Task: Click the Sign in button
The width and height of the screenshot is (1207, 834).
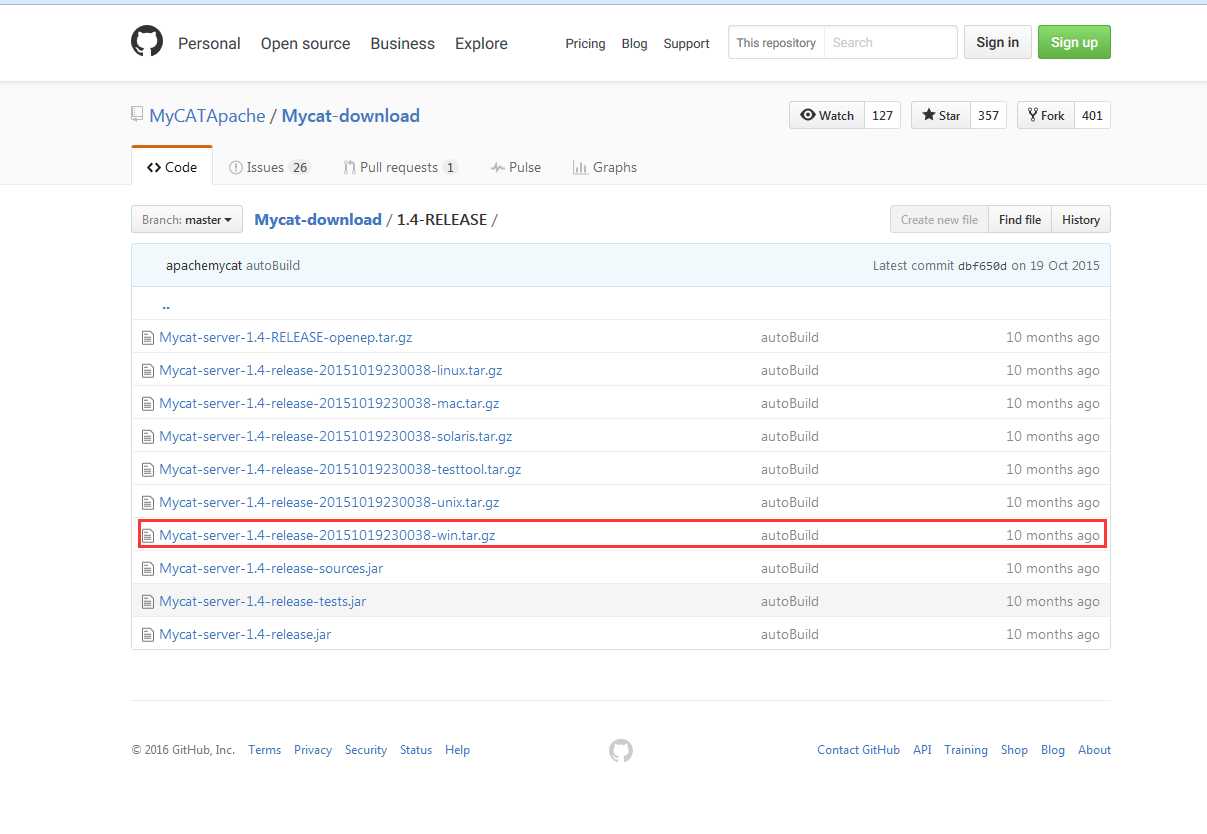Action: [x=998, y=42]
